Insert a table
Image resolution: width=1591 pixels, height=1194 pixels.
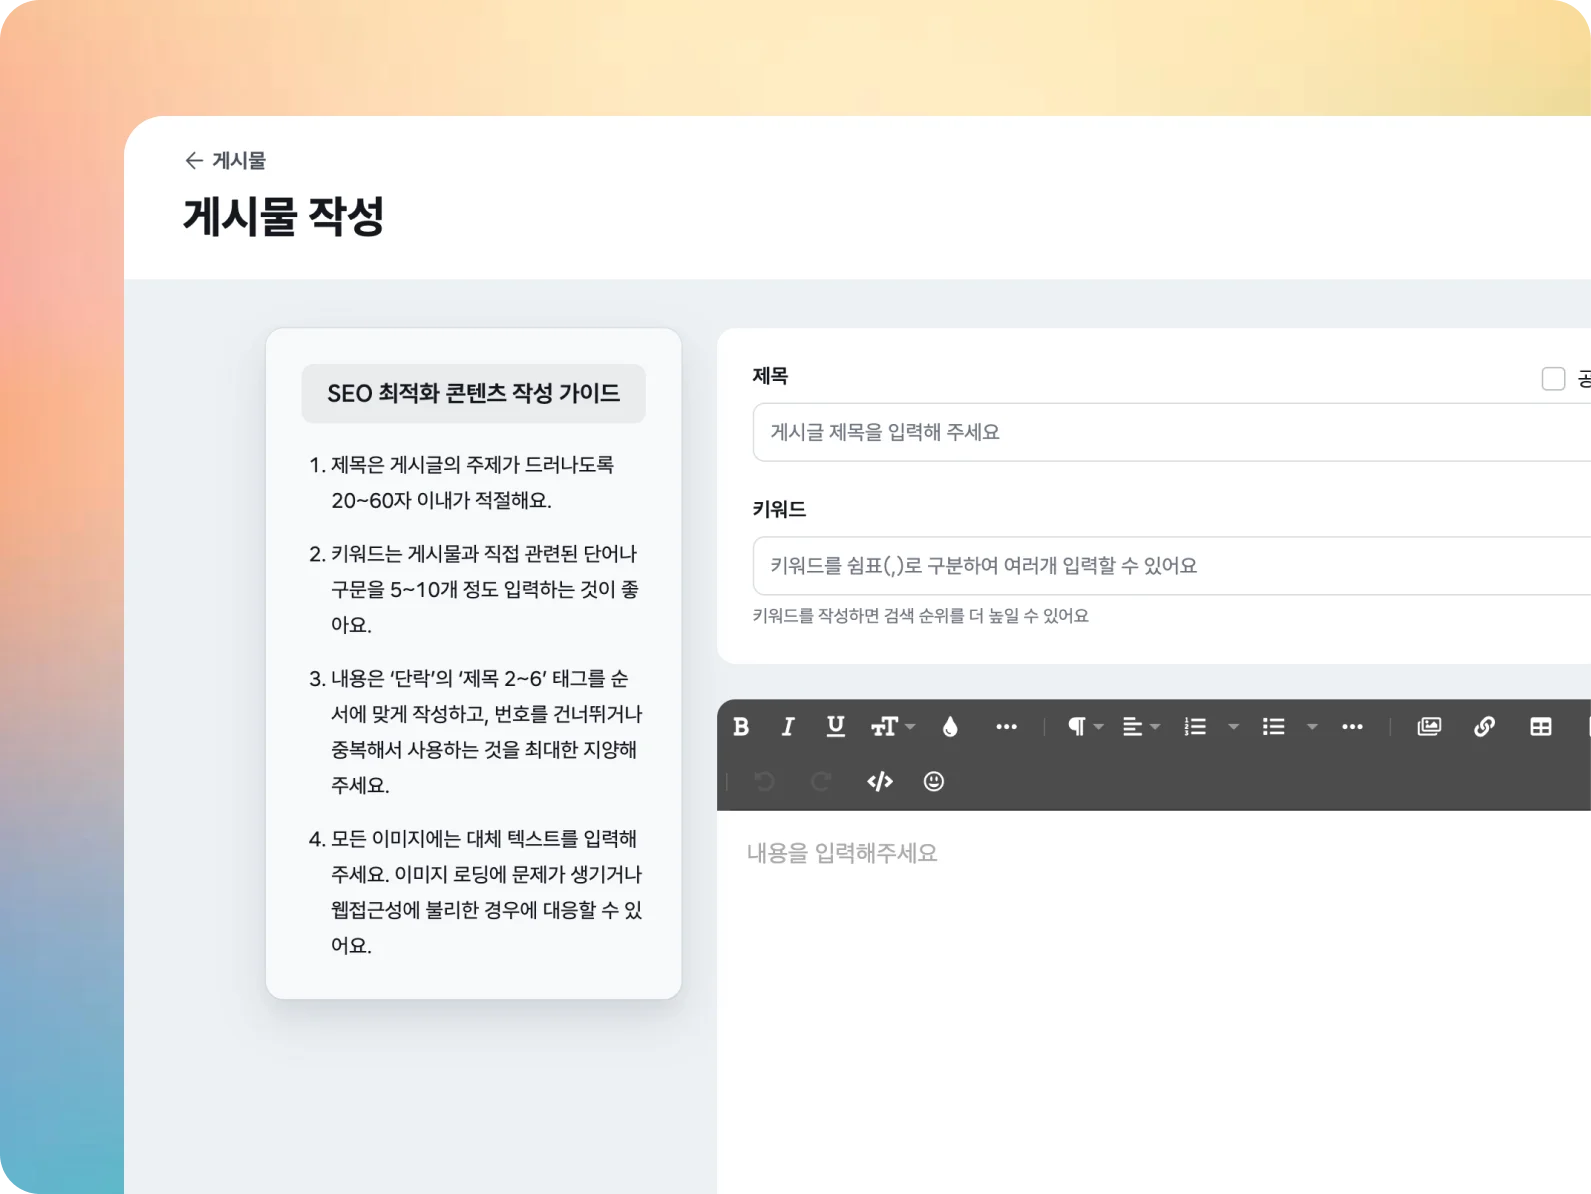pos(1541,727)
